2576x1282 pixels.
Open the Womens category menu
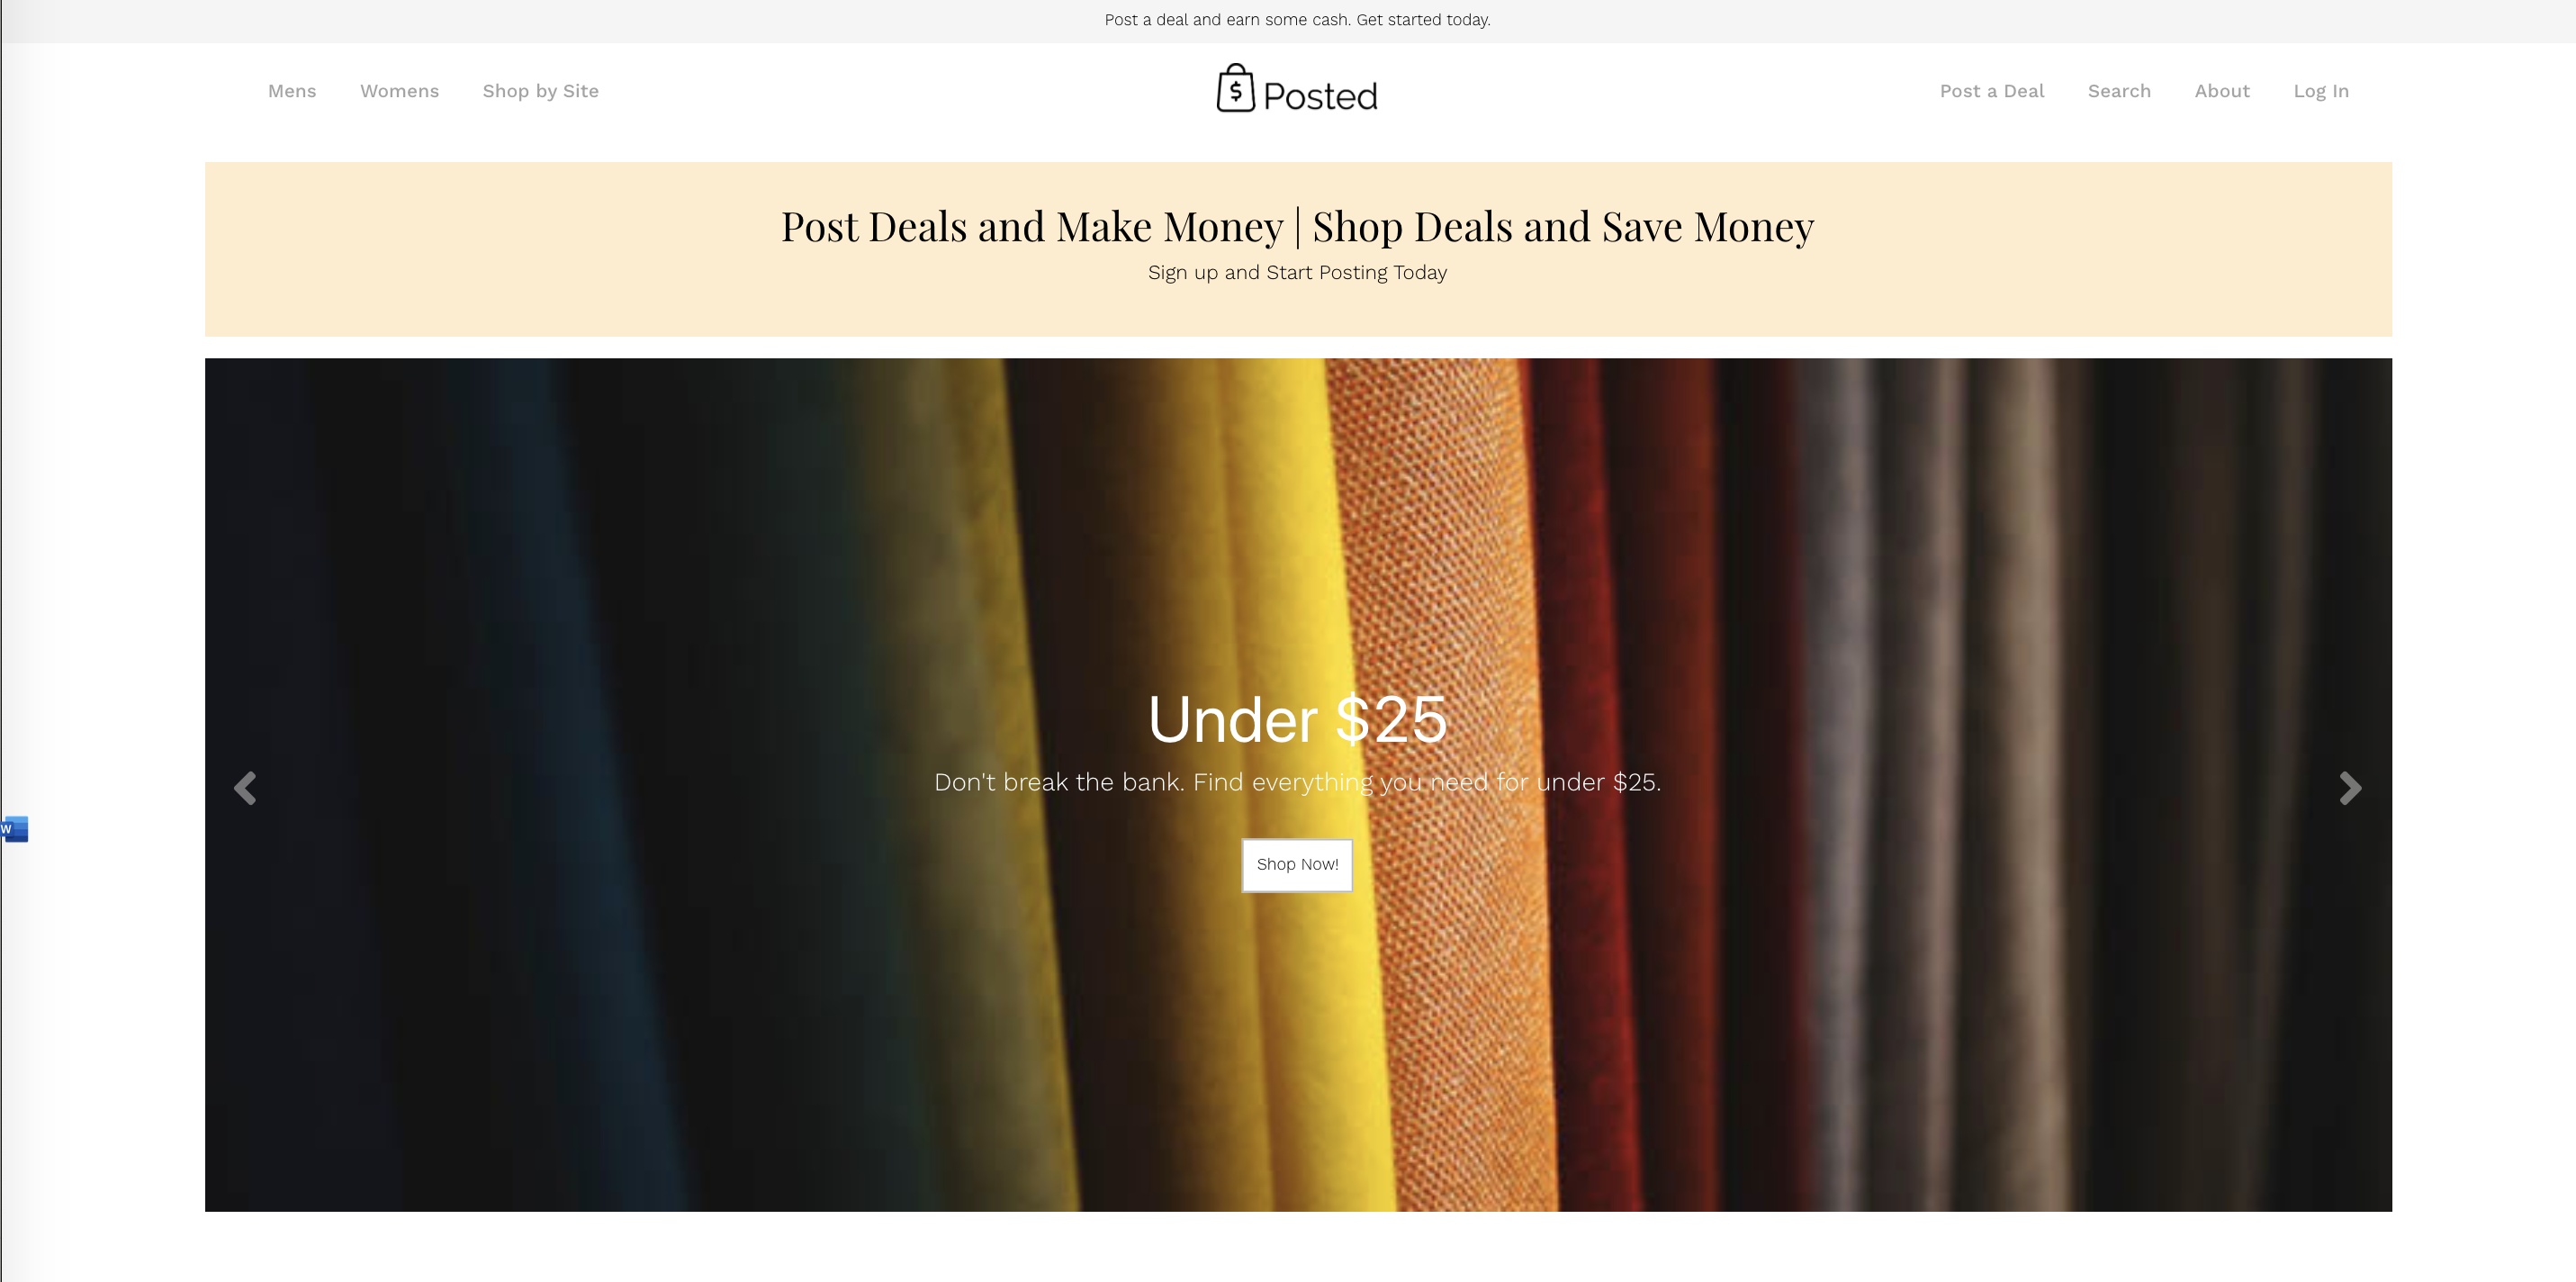click(399, 91)
